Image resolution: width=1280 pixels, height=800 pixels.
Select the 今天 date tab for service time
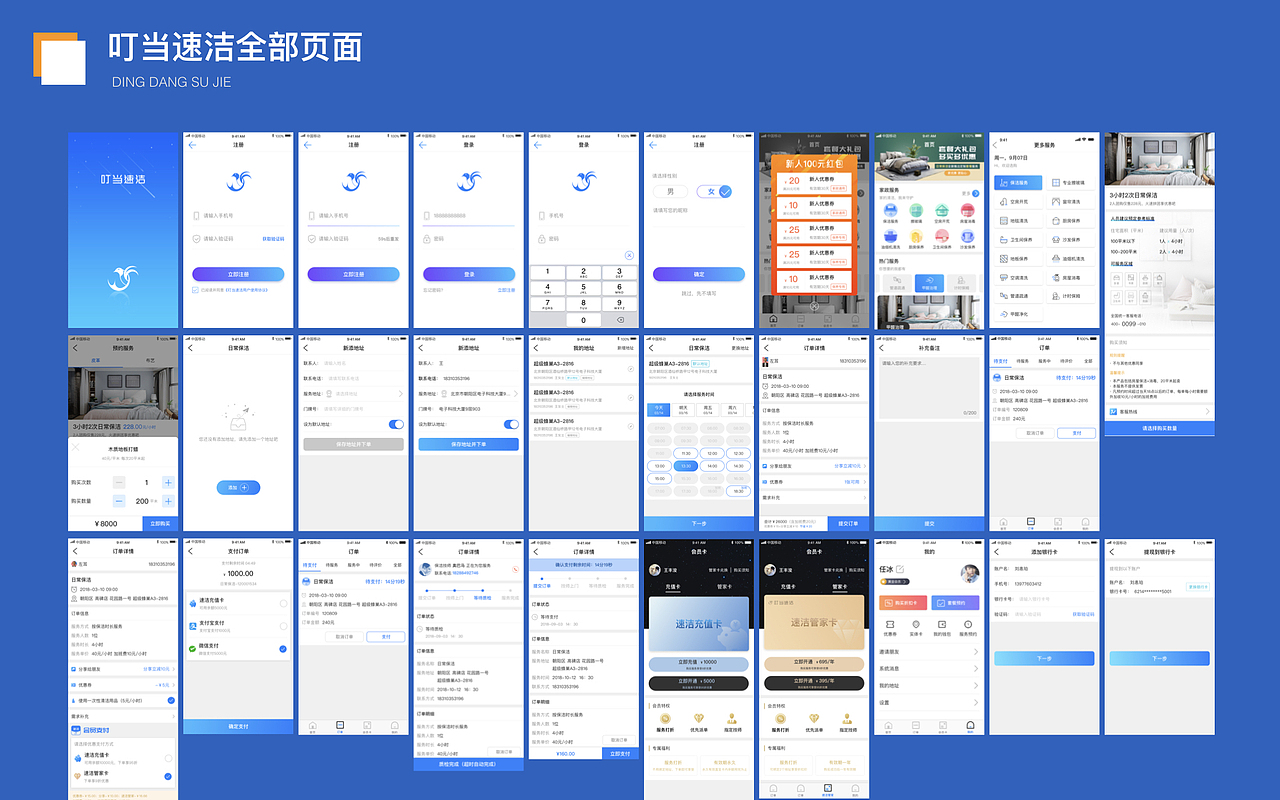(x=658, y=410)
